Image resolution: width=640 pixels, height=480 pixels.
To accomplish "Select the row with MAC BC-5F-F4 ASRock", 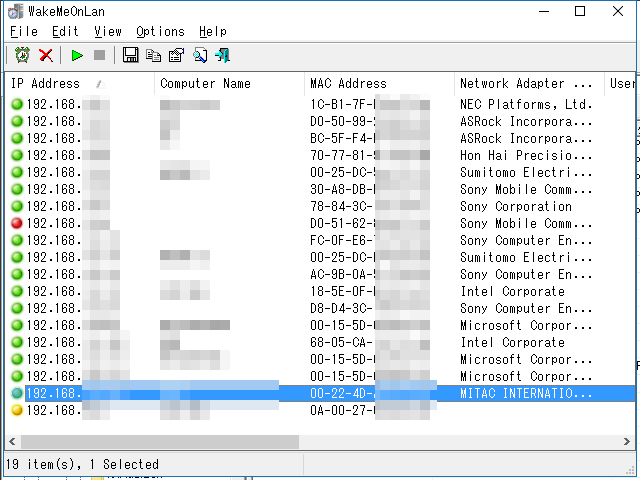I will point(320,139).
